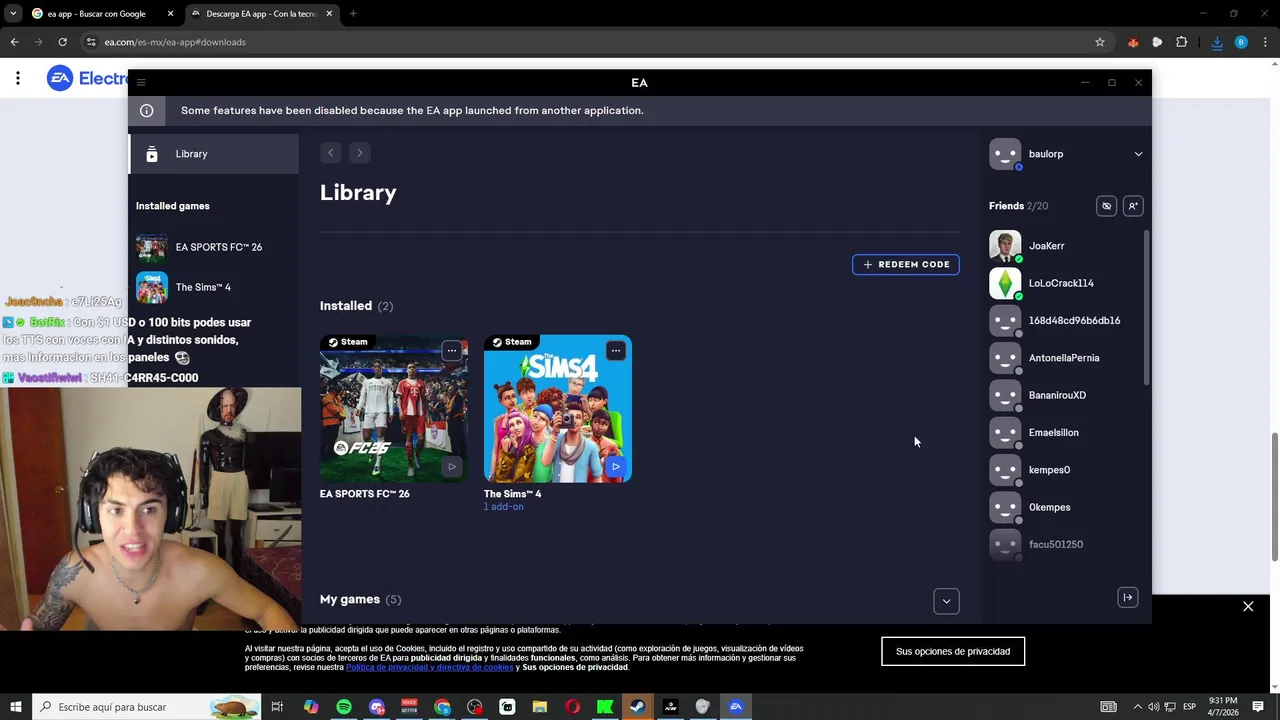This screenshot has width=1280, height=720.
Task: Open the Windows notification center
Action: click(x=1259, y=707)
